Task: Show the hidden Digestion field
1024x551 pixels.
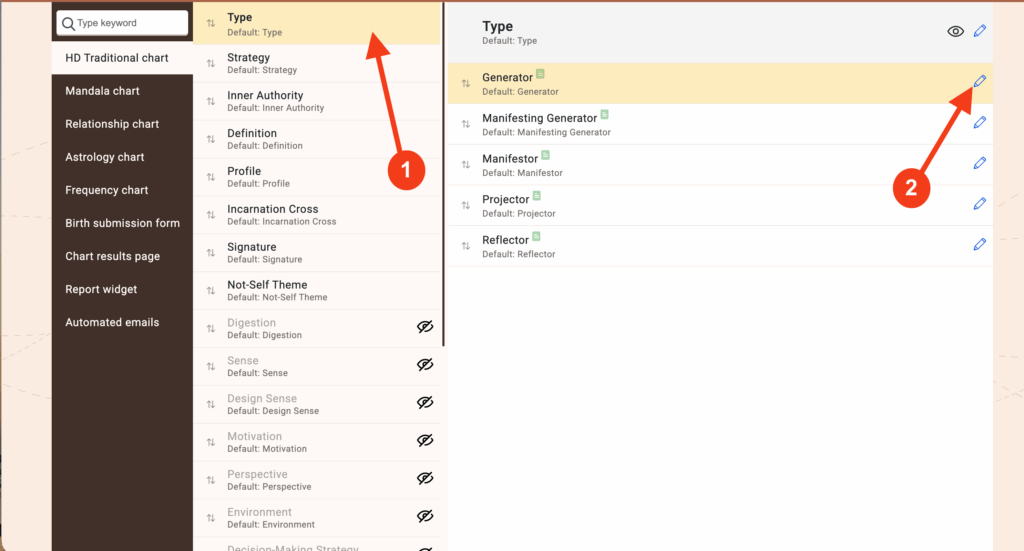Action: (425, 328)
